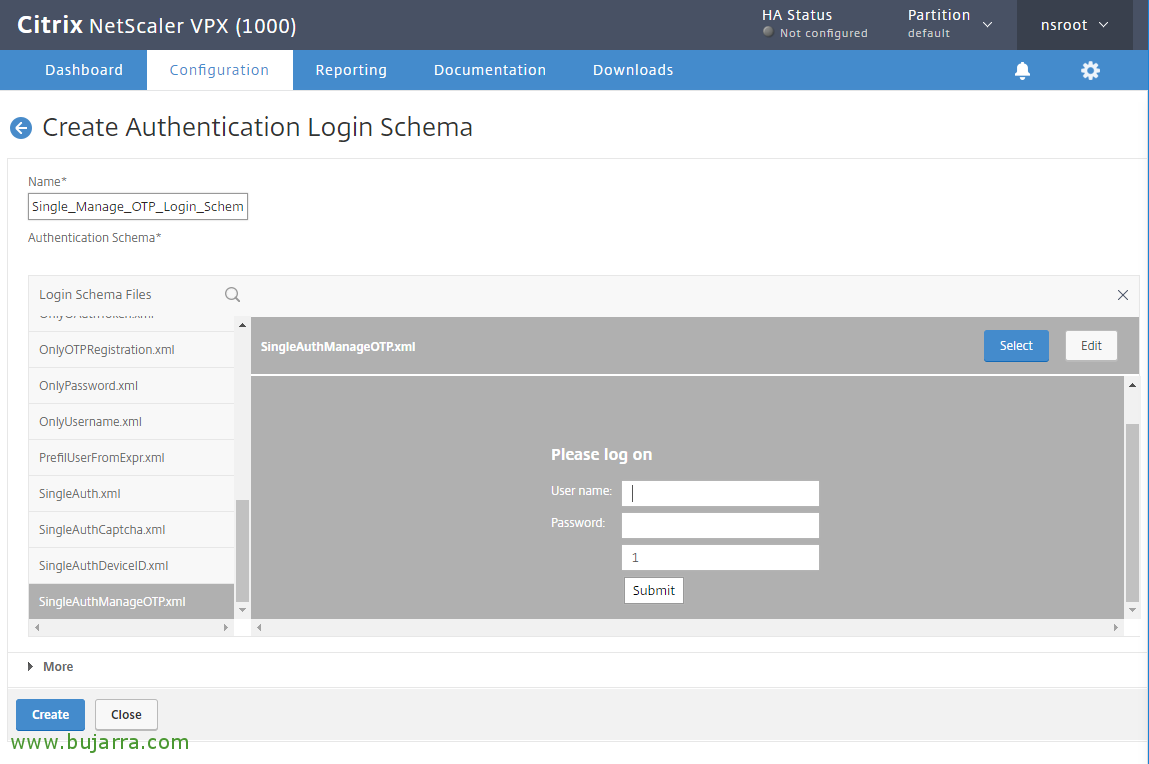Choose SingleAuthDeviceID.xml in the list
Screen dimensions: 1149x764
click(132, 565)
